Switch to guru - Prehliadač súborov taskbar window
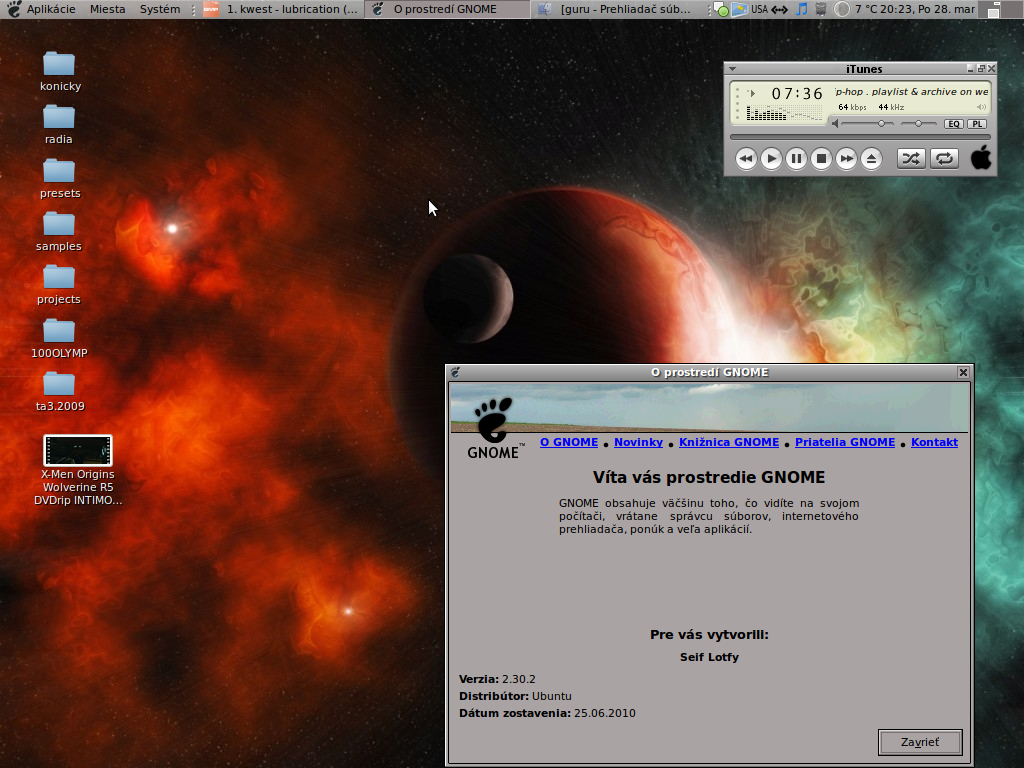Screen dimensions: 1024x768 (x=614, y=9)
